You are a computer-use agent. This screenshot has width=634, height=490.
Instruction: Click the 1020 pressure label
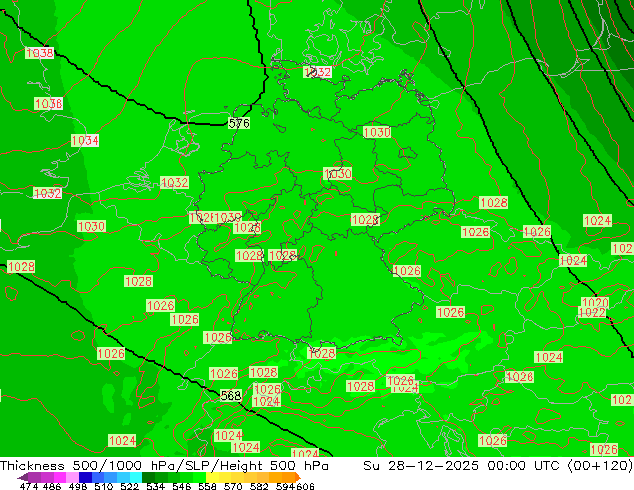tap(595, 302)
